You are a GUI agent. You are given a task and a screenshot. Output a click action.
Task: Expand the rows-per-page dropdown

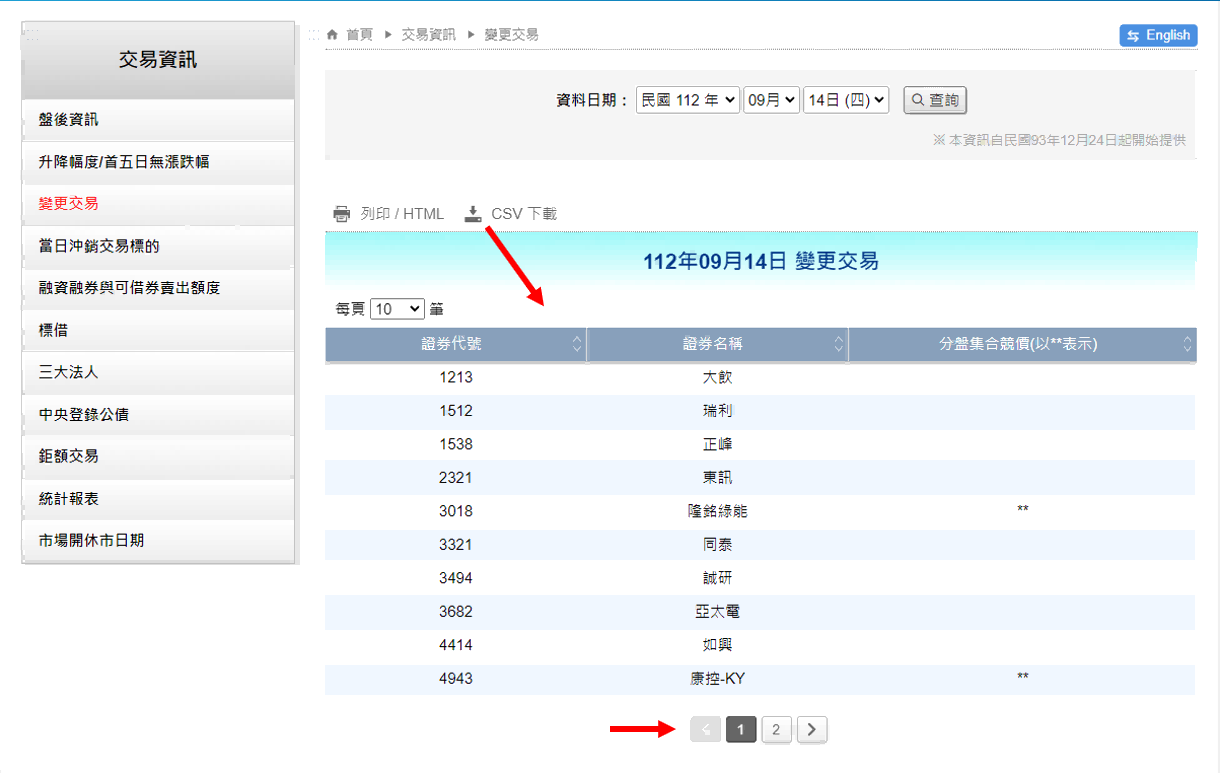[x=397, y=309]
